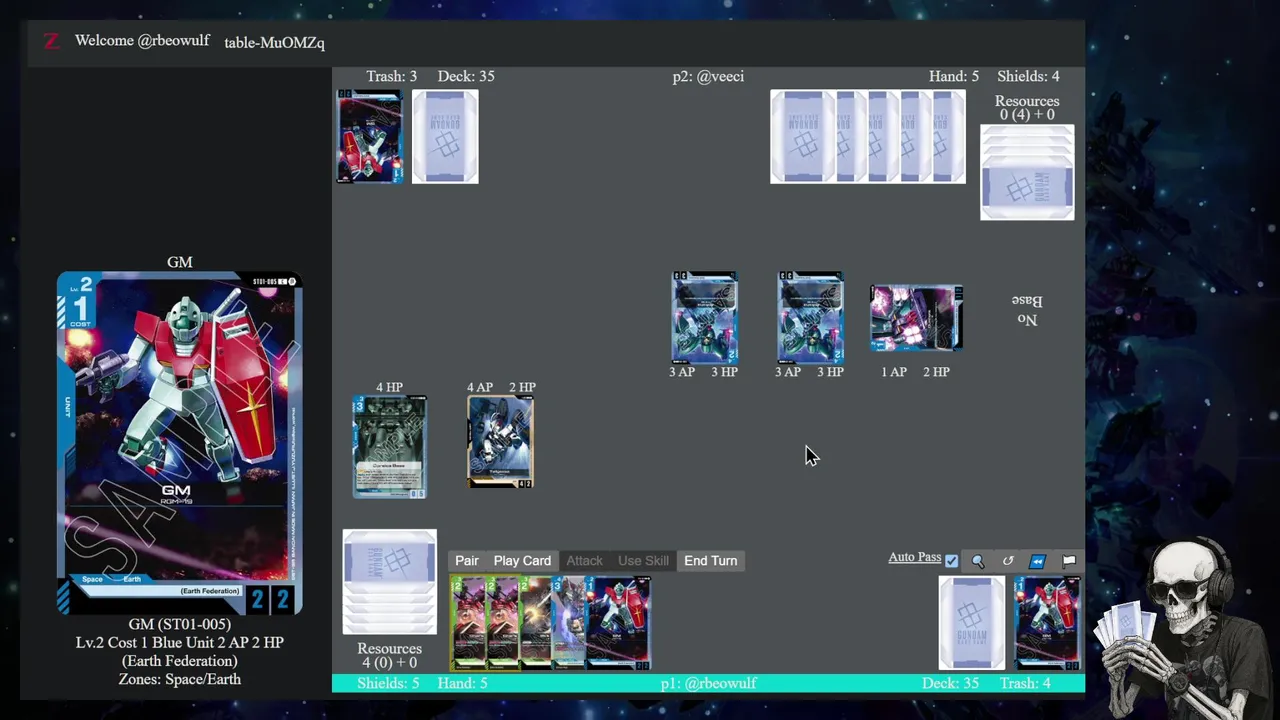The width and height of the screenshot is (1280, 720).
Task: Target the opponent's leftmost 3 AP 3 HP unit
Action: 704,317
